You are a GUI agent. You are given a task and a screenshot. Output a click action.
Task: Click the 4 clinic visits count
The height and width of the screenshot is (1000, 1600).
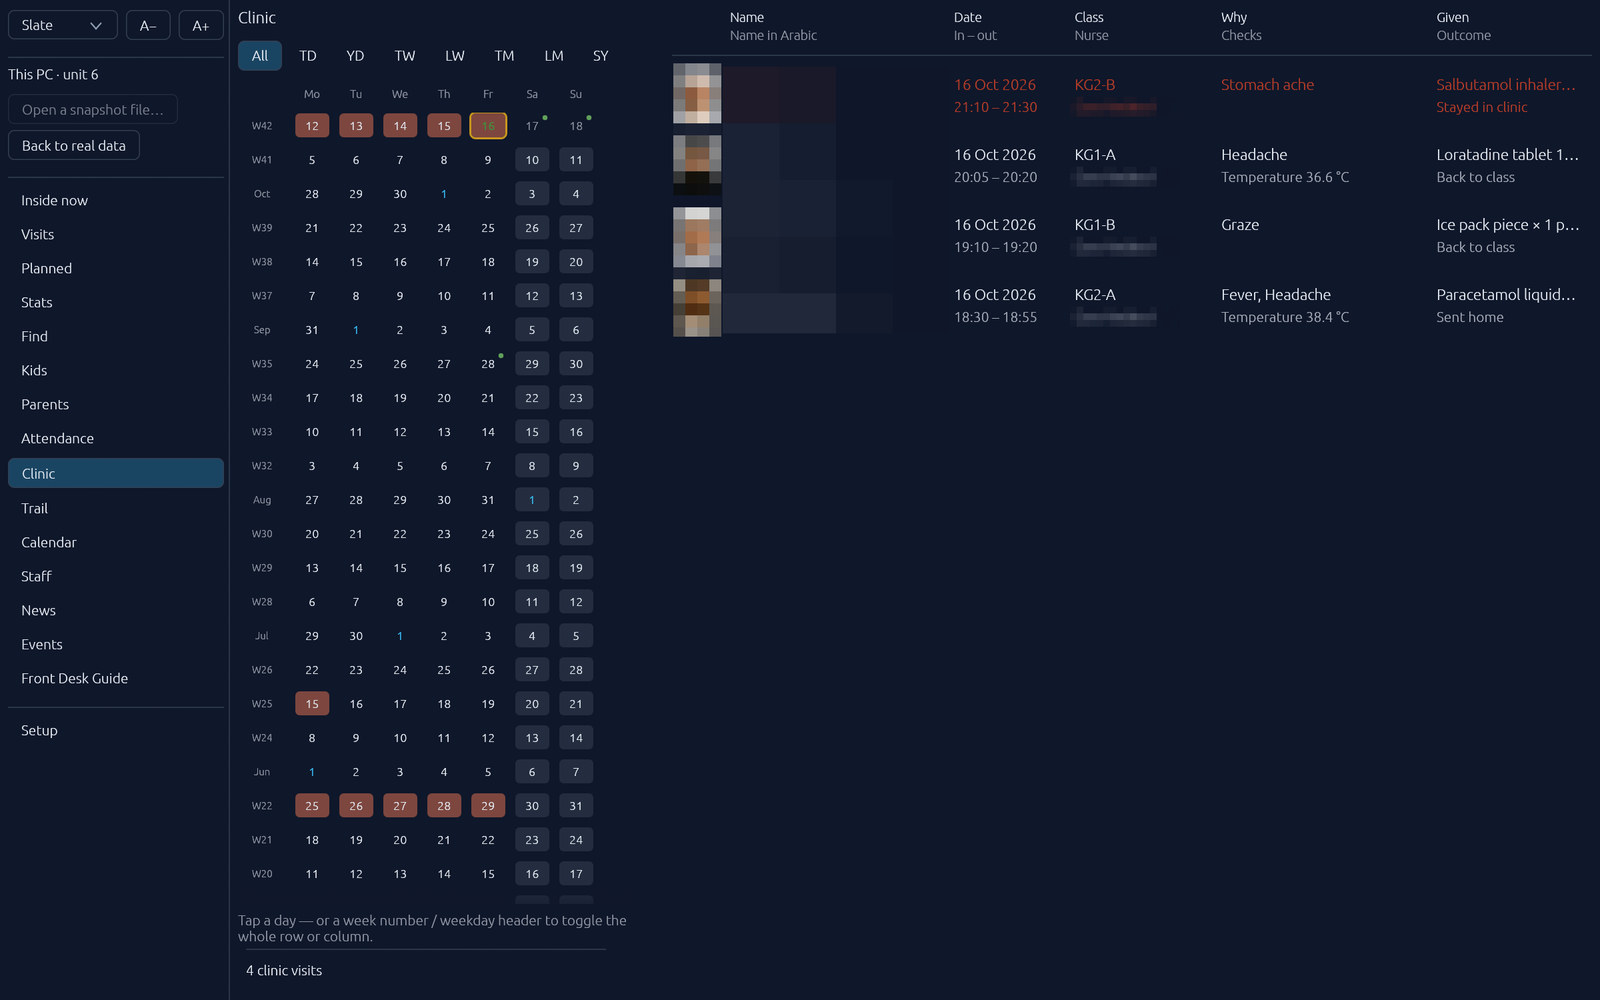coord(284,971)
